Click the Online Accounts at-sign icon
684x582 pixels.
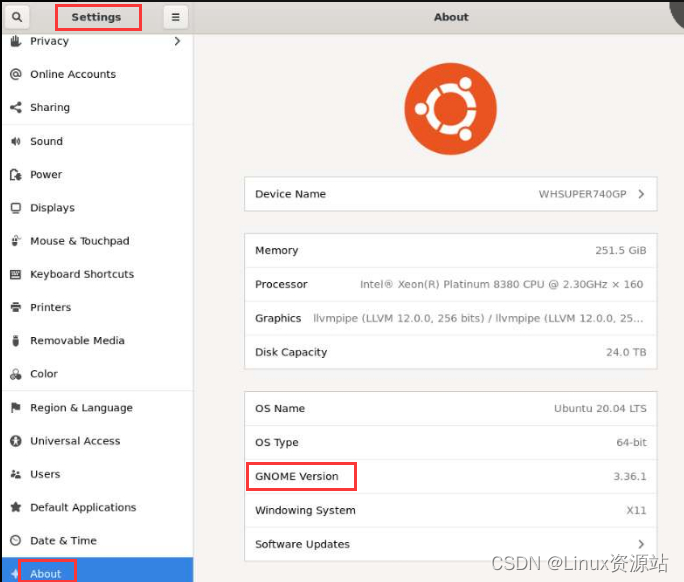pyautogui.click(x=16, y=74)
